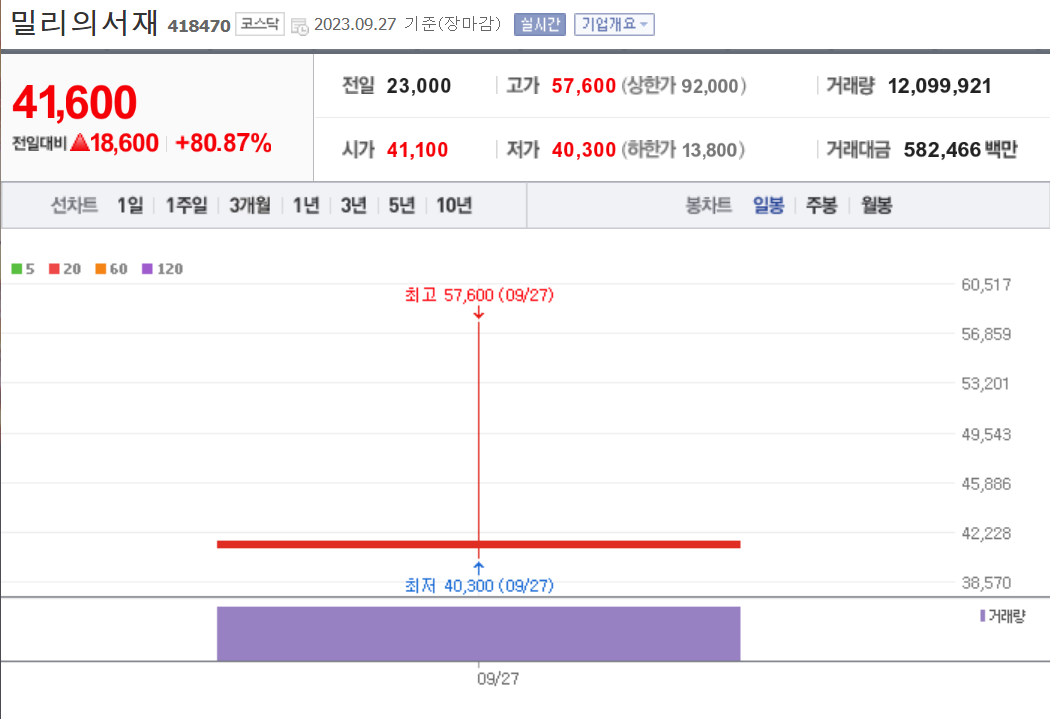Click the 고가 value 57,600

[x=583, y=86]
